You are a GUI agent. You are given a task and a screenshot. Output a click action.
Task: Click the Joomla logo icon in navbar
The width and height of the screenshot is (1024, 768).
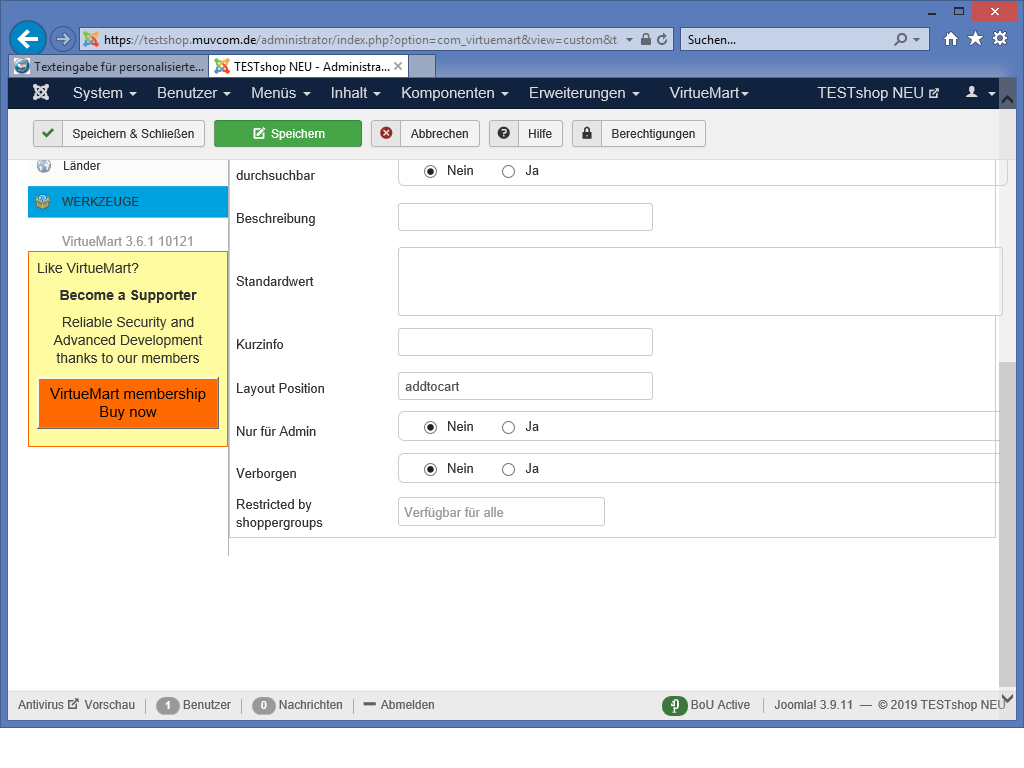point(41,93)
